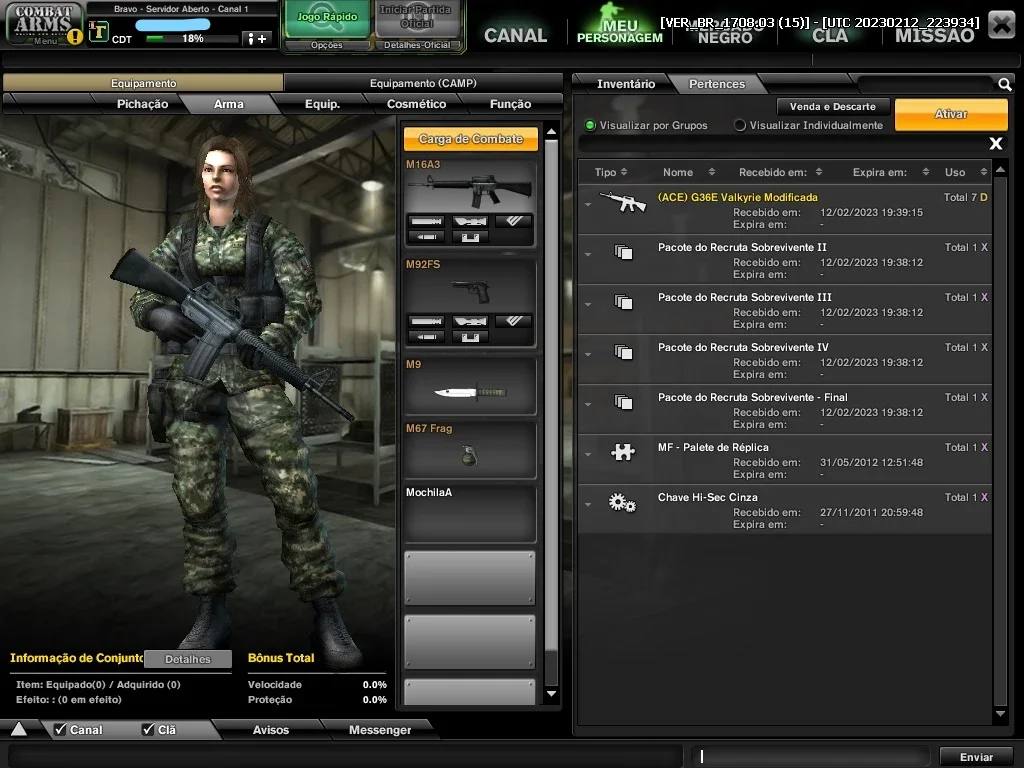Expand the MF Palete de Réplica row
The width and height of the screenshot is (1024, 768).
pyautogui.click(x=588, y=455)
